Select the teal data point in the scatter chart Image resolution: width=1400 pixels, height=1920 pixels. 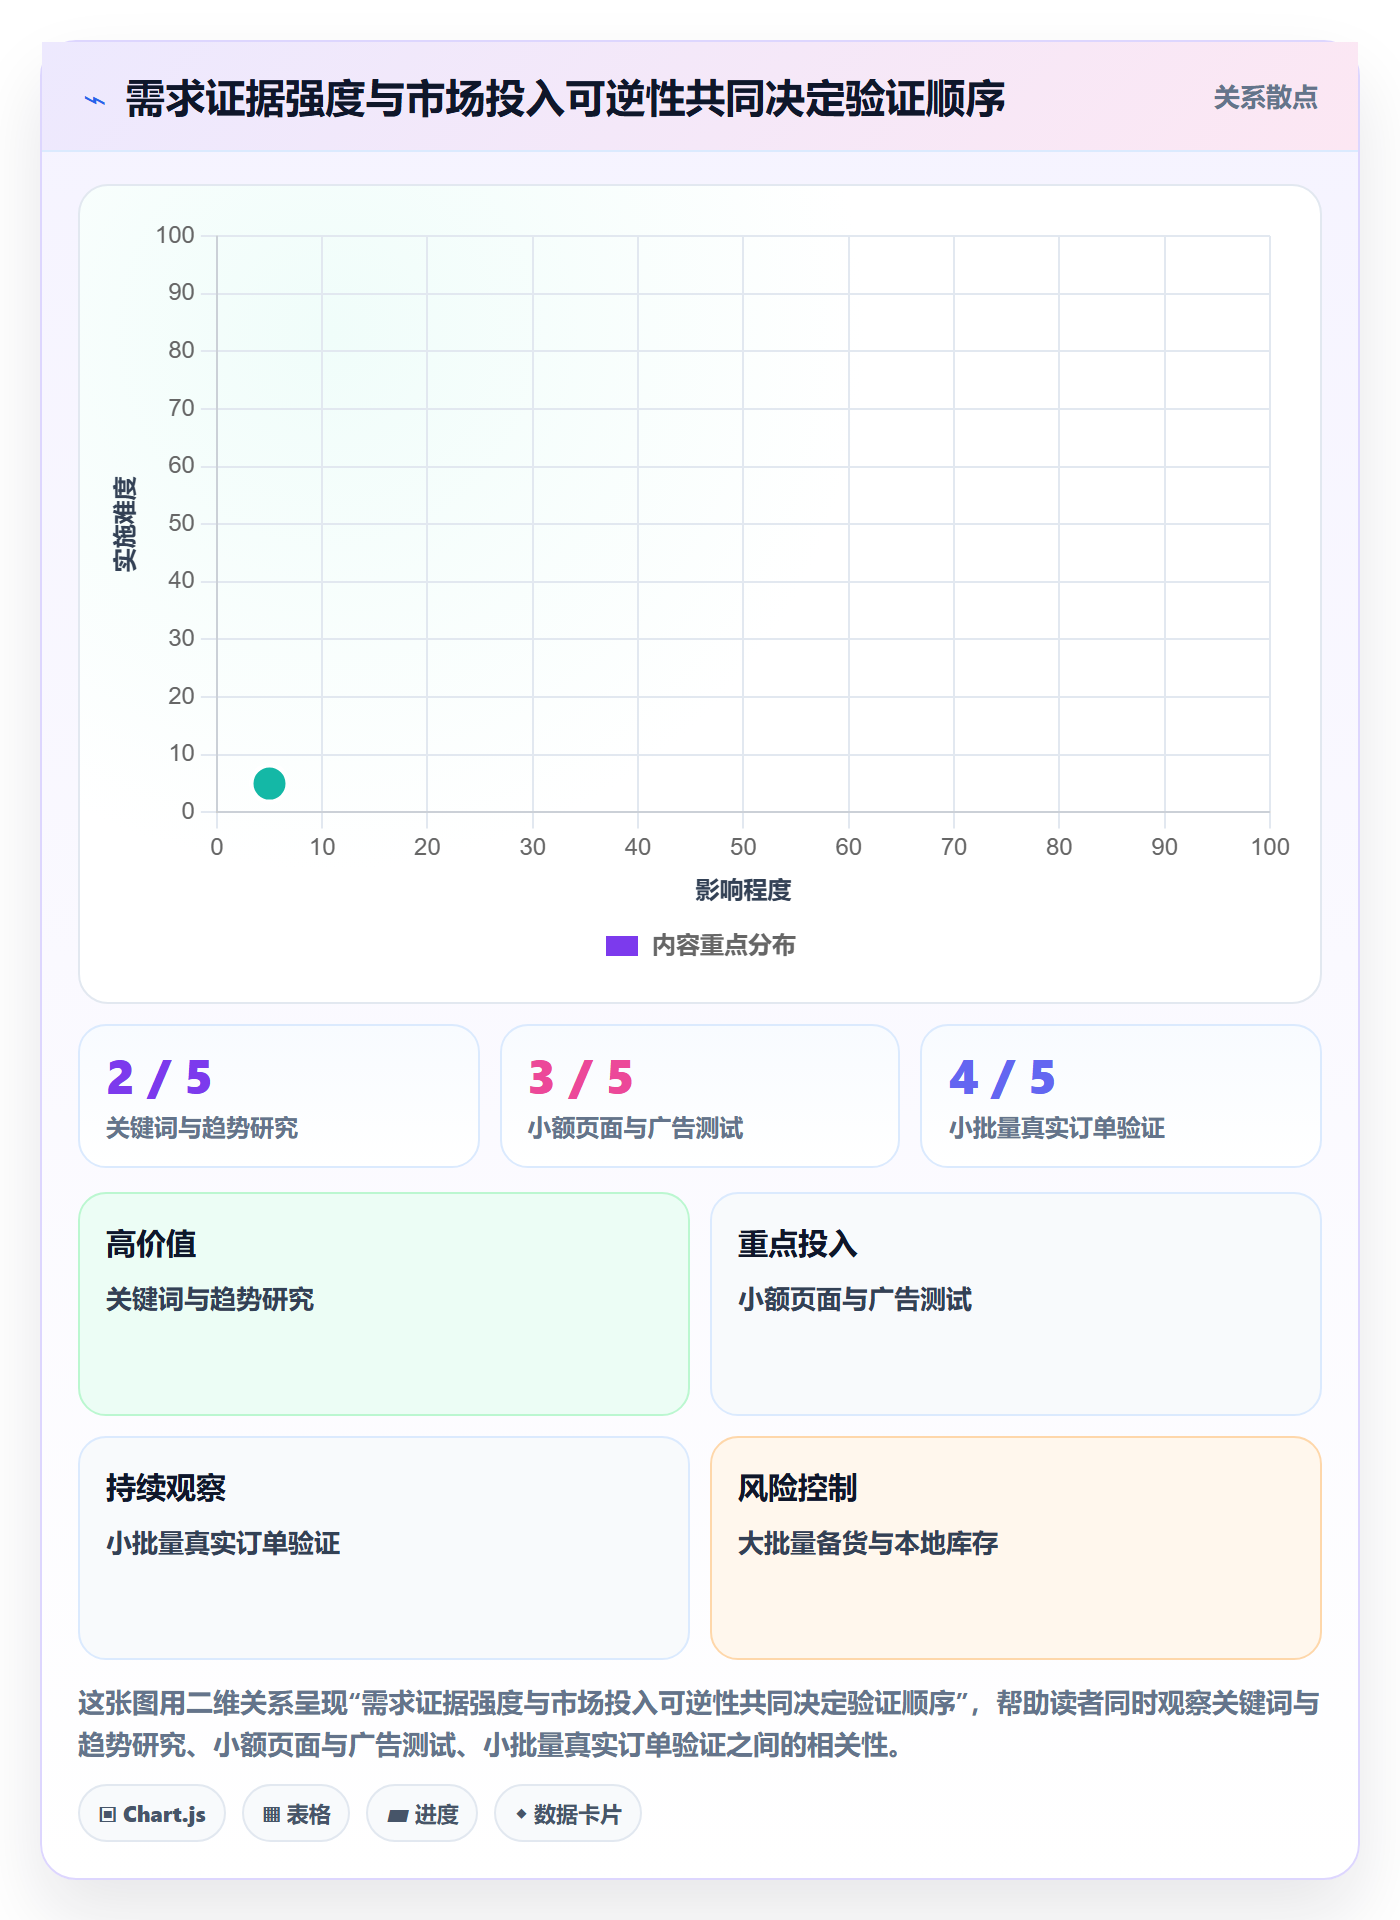pos(269,783)
